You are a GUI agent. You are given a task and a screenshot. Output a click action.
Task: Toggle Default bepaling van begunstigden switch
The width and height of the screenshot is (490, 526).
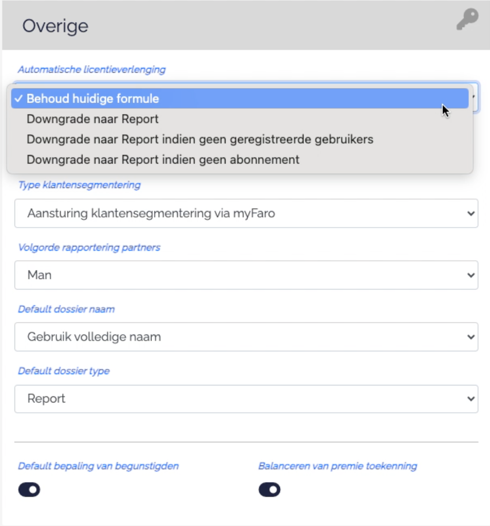(x=29, y=490)
